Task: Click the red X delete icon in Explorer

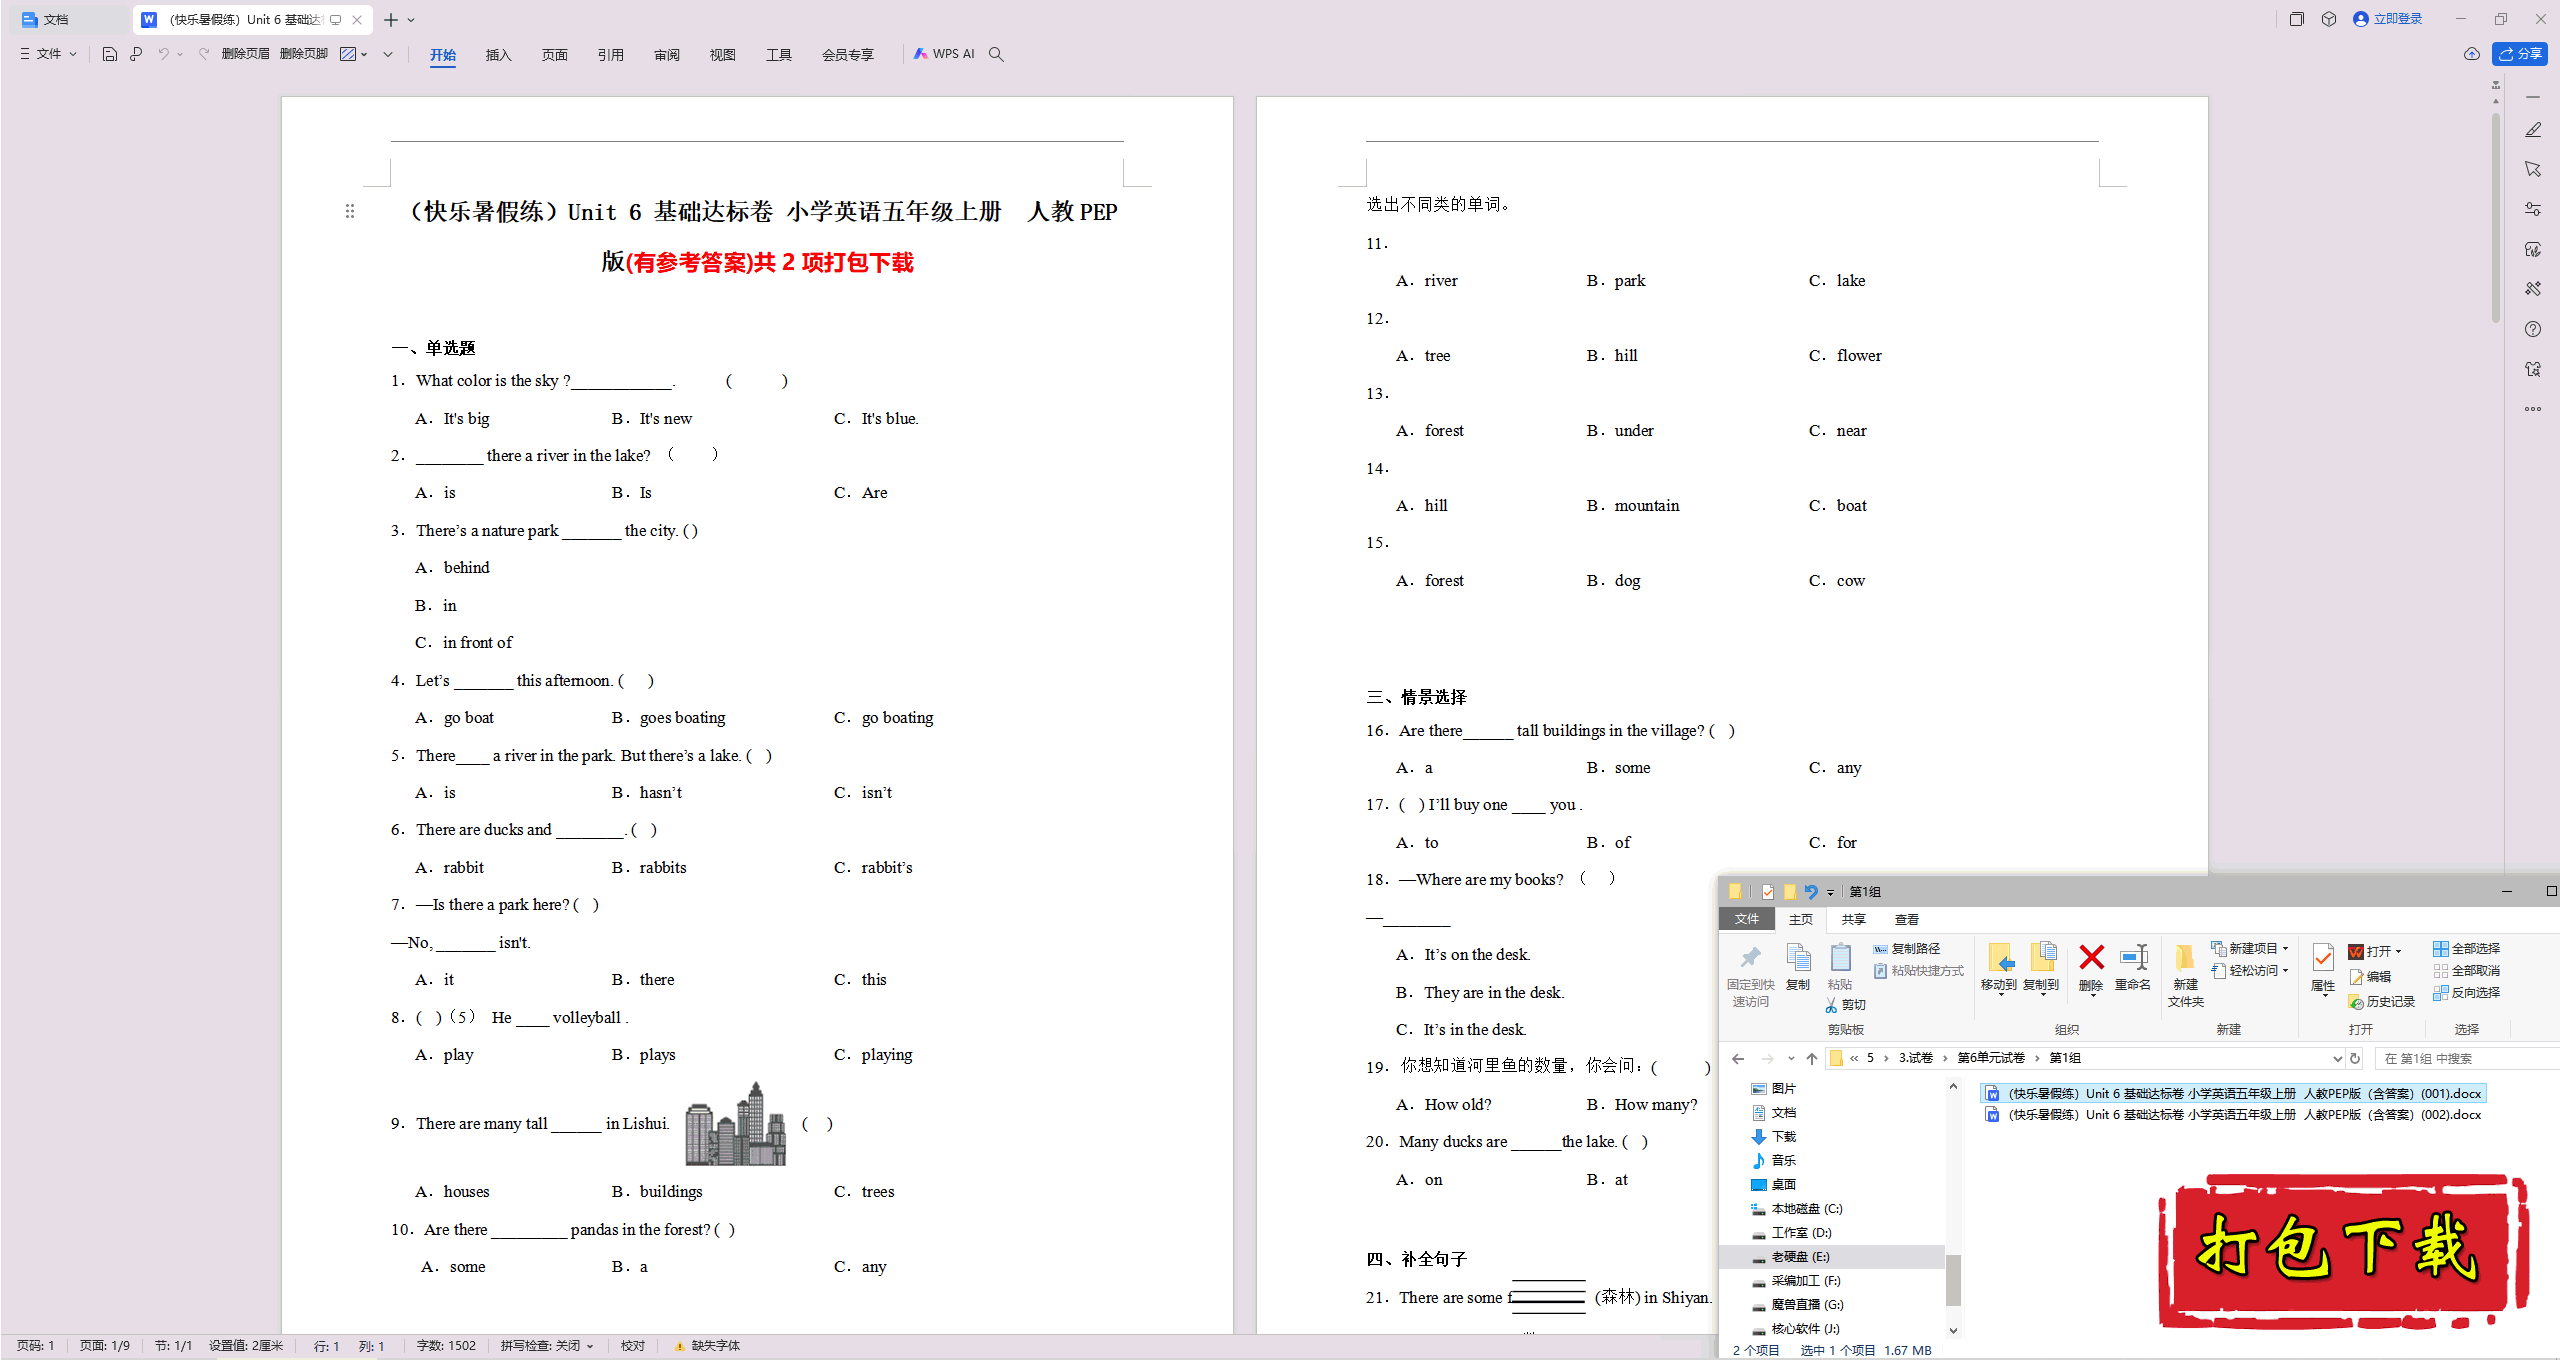Action: [x=2091, y=957]
